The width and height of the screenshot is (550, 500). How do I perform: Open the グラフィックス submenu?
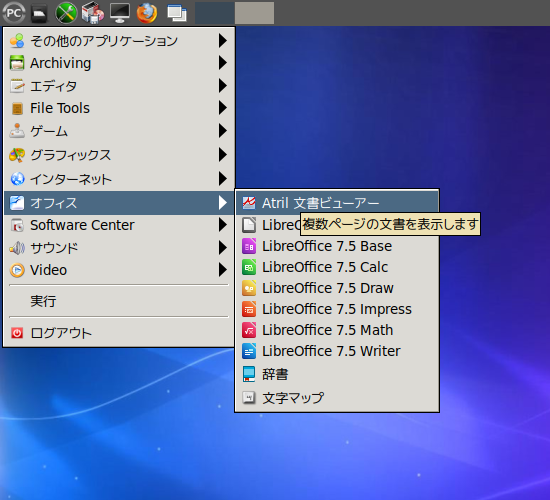[119, 155]
